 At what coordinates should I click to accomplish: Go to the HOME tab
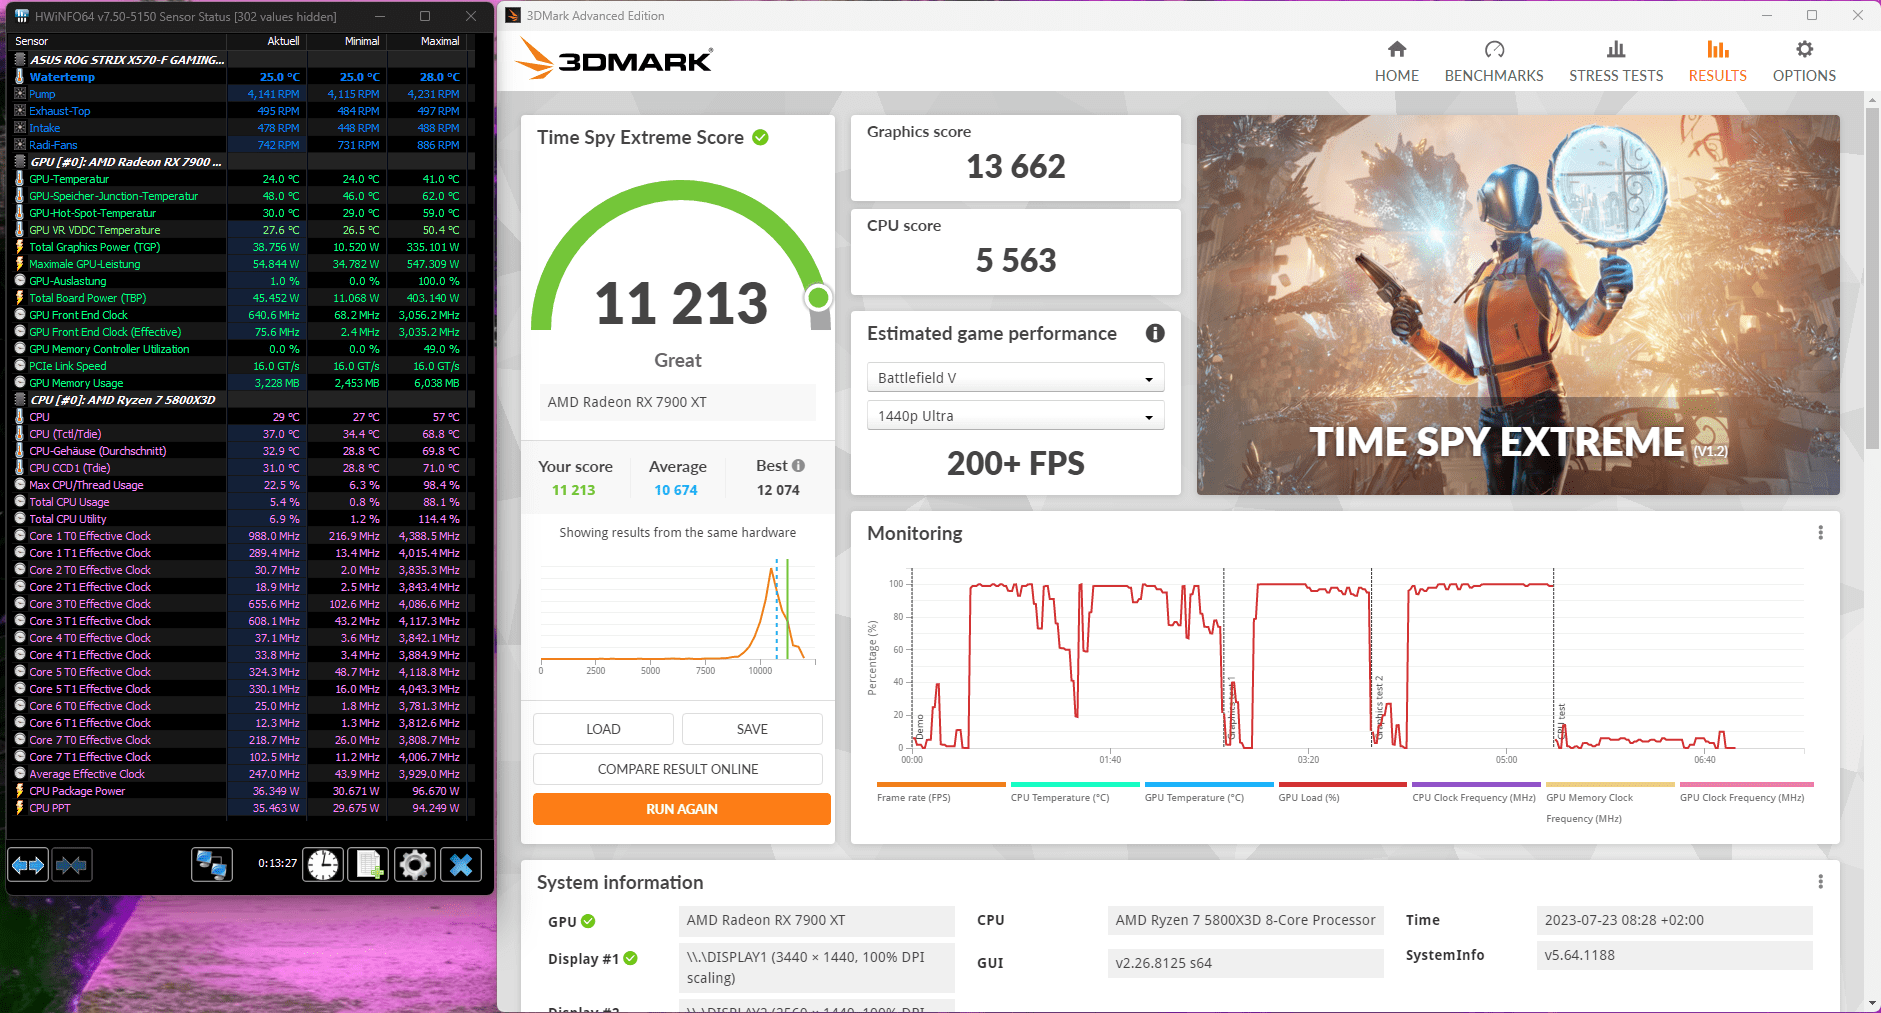point(1397,62)
